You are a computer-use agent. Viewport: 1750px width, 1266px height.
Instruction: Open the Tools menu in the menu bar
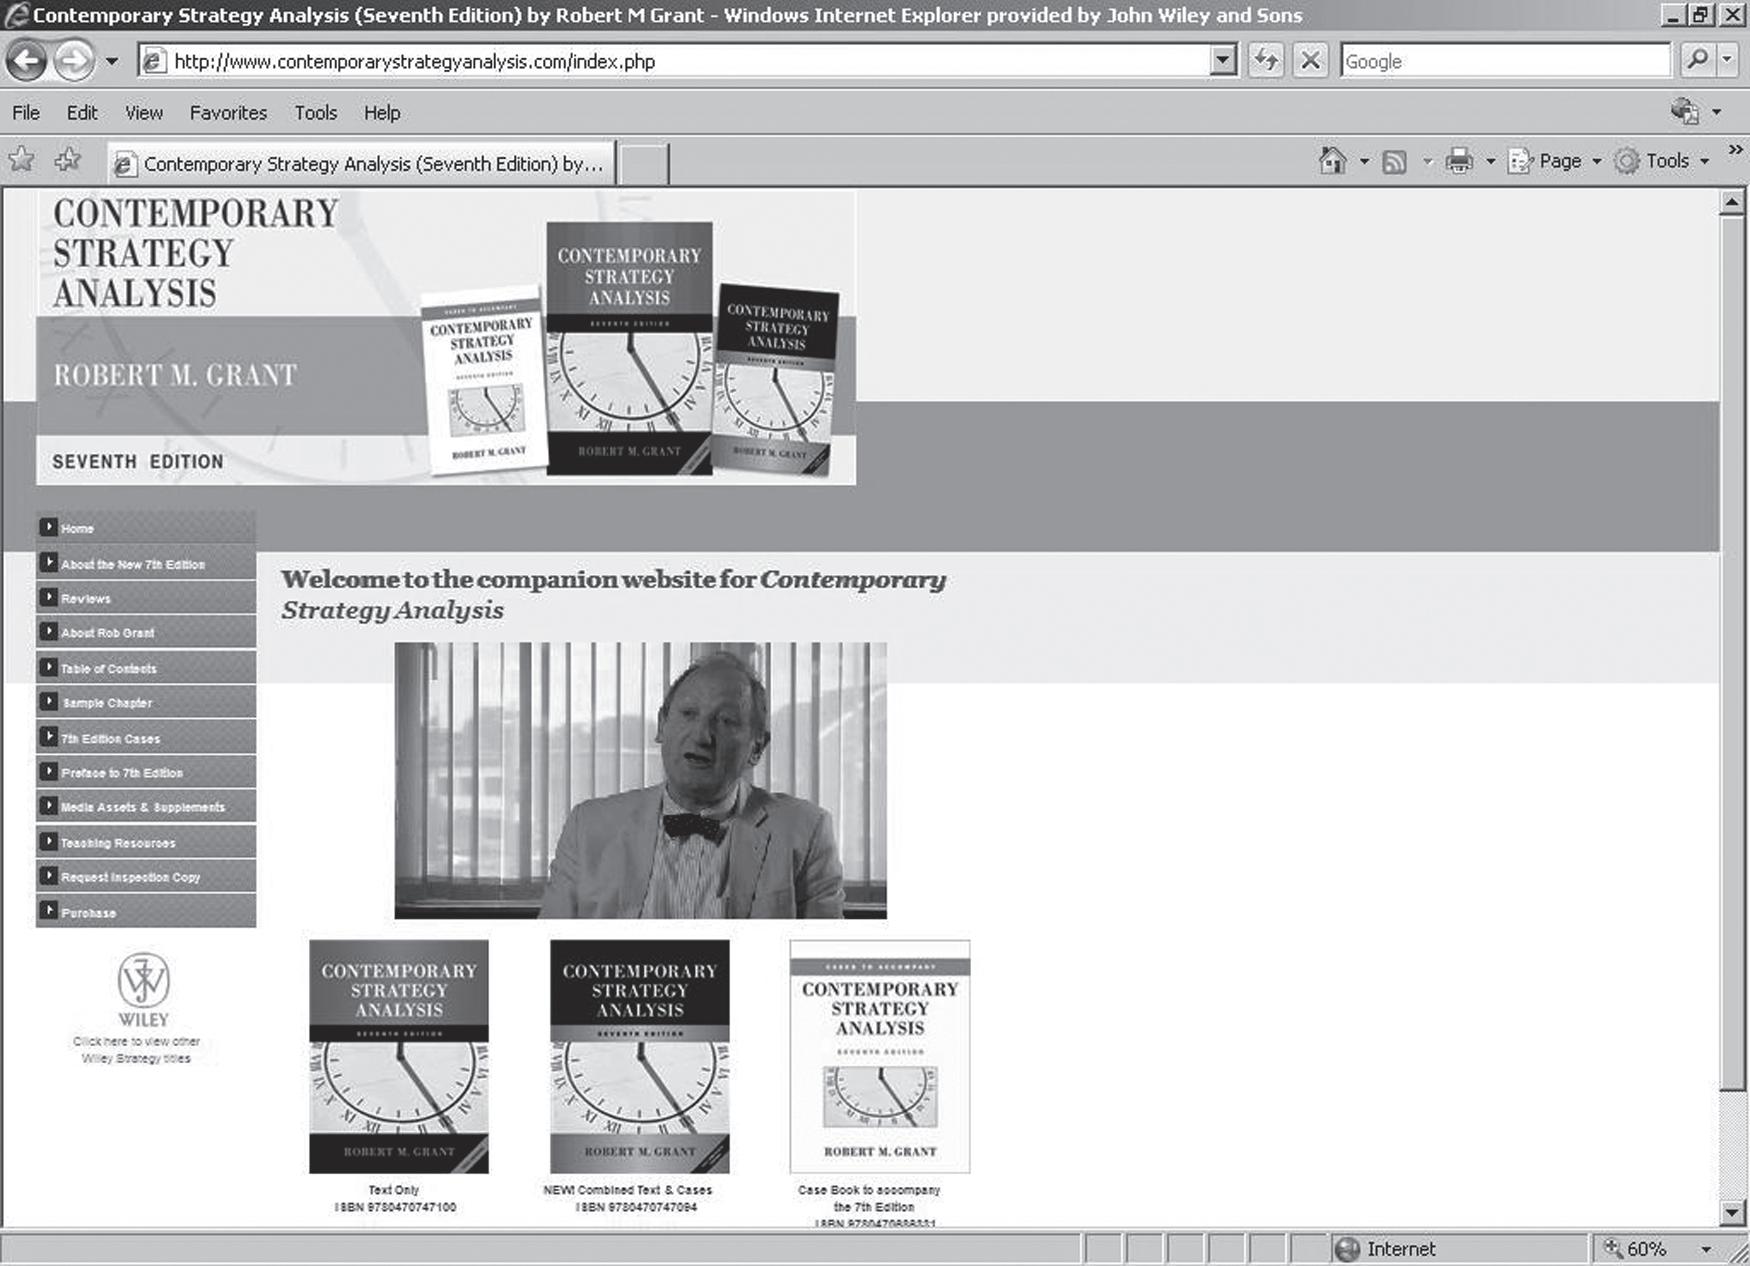point(315,113)
